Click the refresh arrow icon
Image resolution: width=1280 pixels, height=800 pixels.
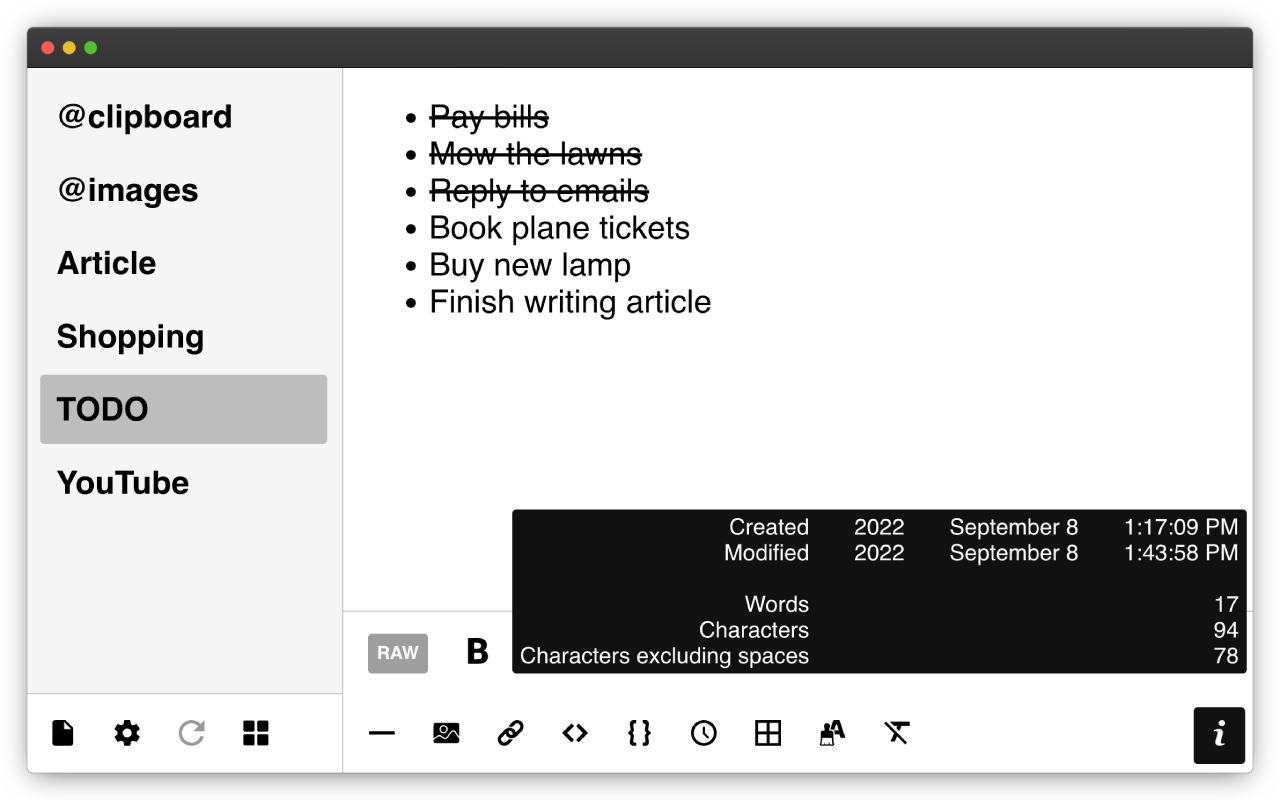point(191,733)
